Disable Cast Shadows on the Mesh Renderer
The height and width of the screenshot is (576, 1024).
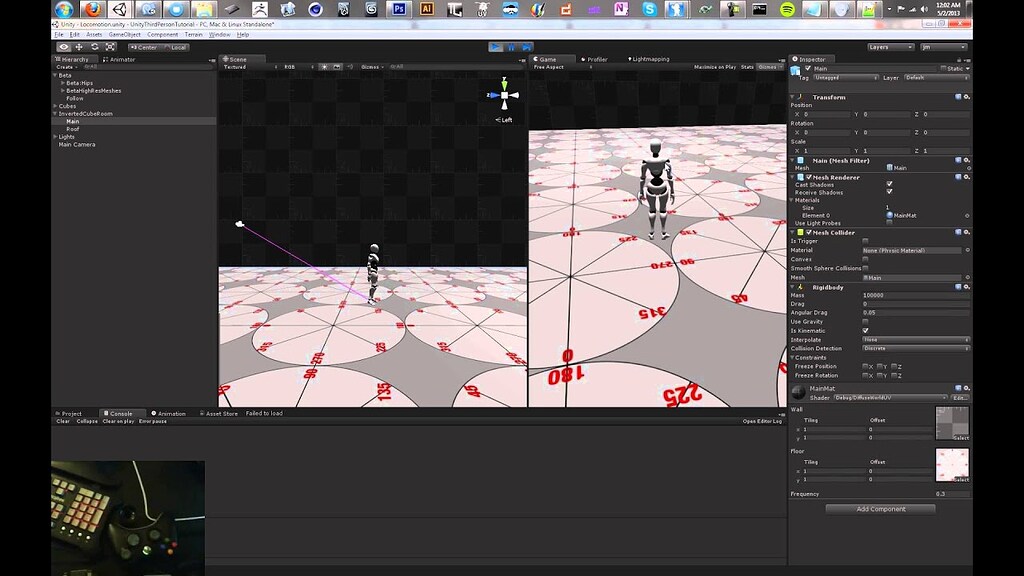889,184
